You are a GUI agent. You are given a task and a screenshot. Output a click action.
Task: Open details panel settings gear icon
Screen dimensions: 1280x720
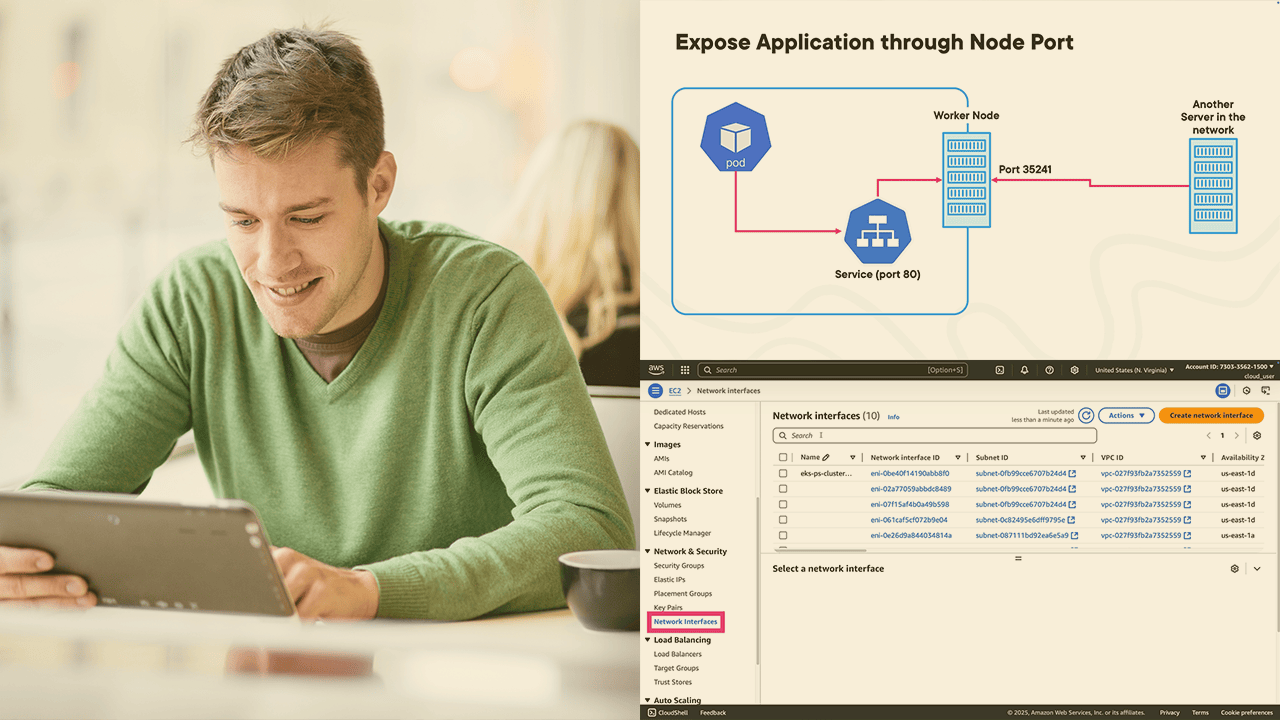pos(1235,569)
